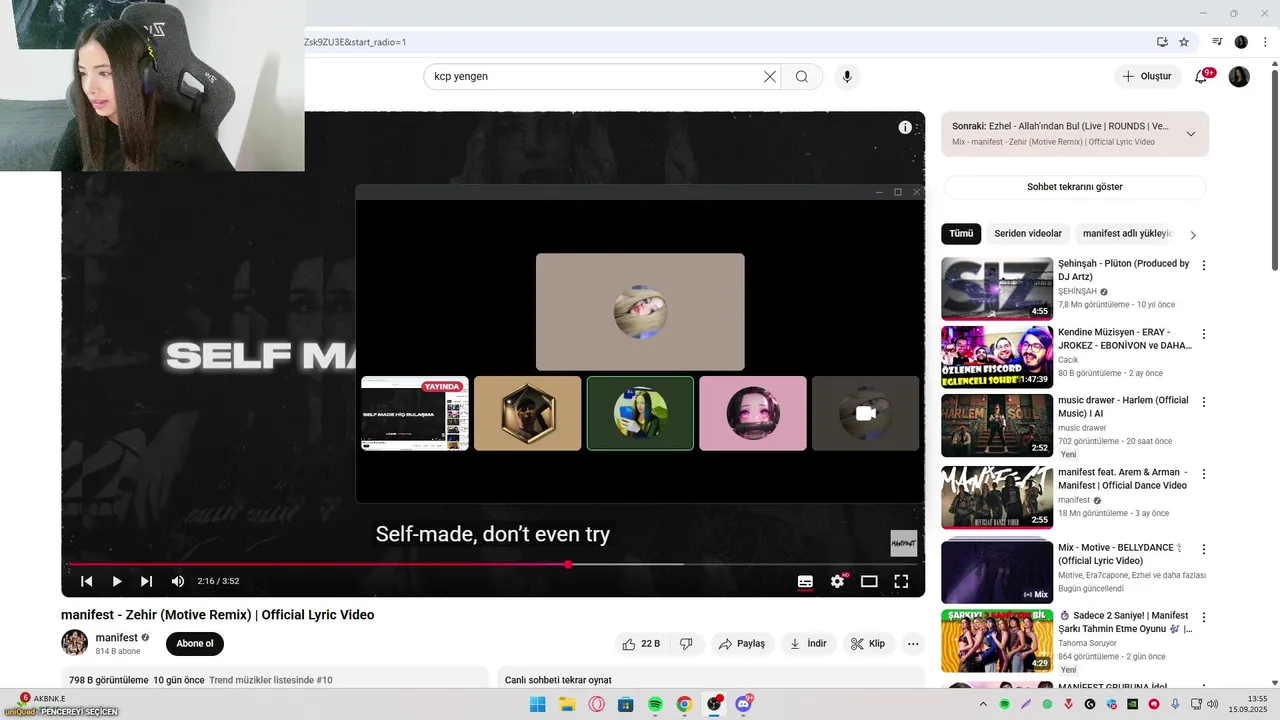1280x720 pixels.
Task: Open Windows Start button
Action: coord(538,704)
